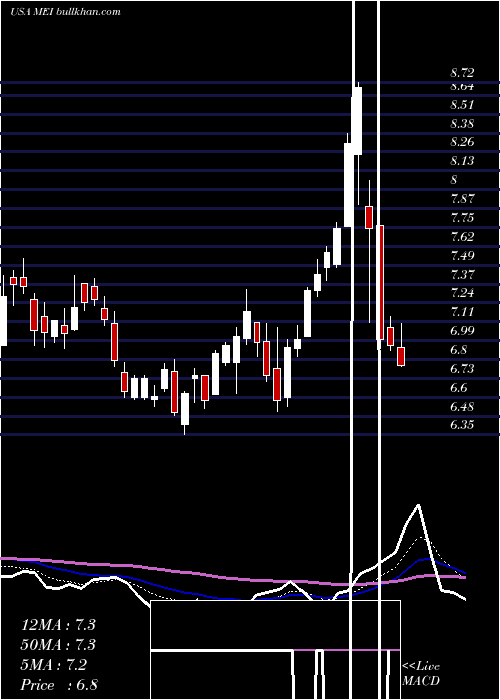
Task: Select the 7.87 price axis label
Action: click(462, 199)
